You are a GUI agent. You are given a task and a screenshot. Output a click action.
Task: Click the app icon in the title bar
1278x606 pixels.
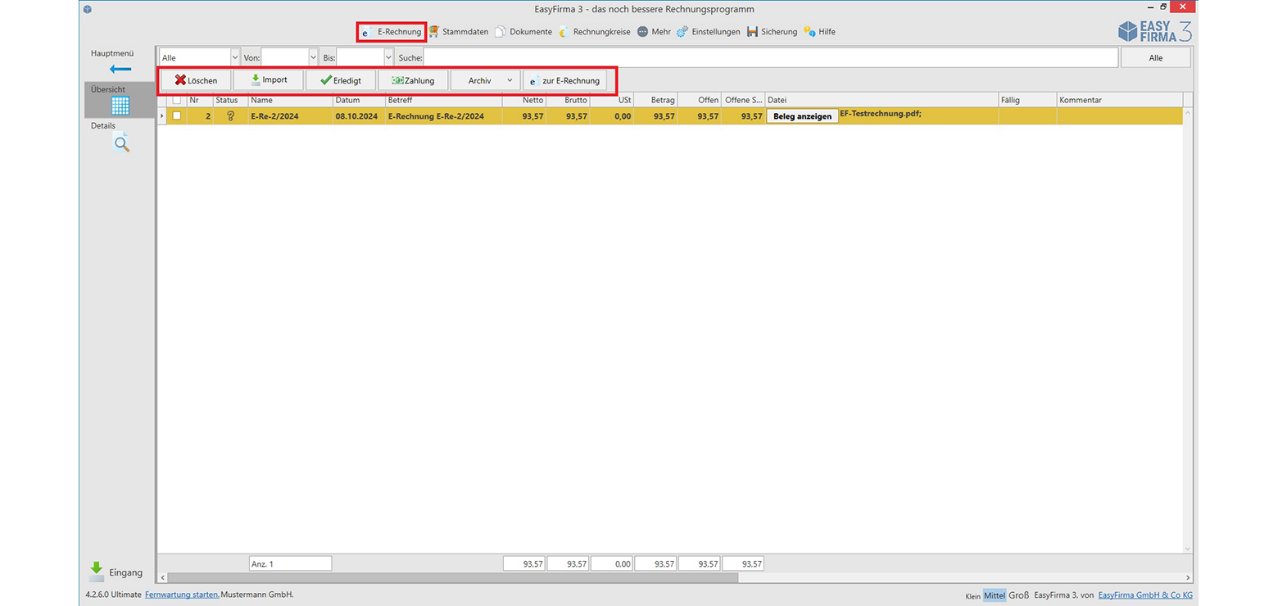coord(88,9)
